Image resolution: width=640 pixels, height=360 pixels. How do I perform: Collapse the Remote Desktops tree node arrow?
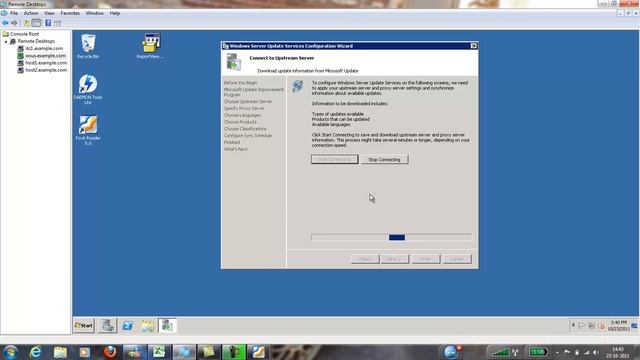click(6, 42)
